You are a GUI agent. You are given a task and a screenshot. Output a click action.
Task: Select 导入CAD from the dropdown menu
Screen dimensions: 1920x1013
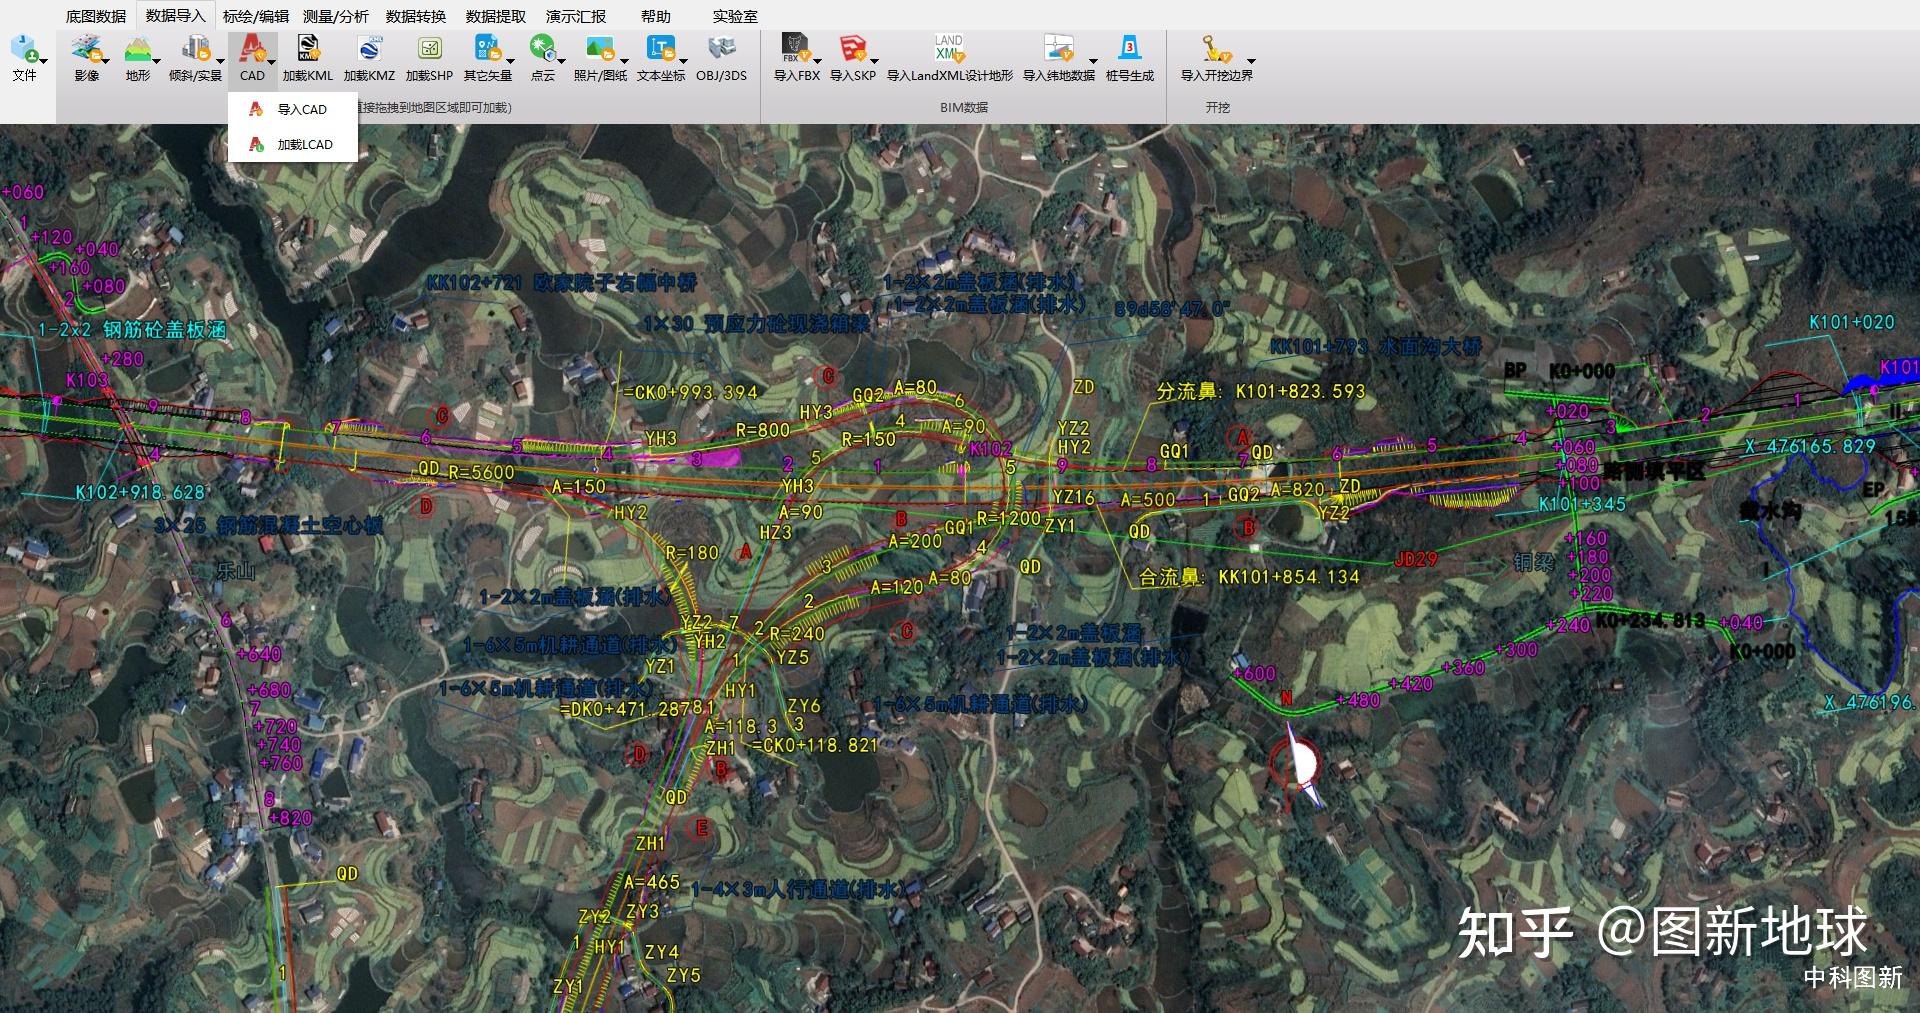[301, 110]
